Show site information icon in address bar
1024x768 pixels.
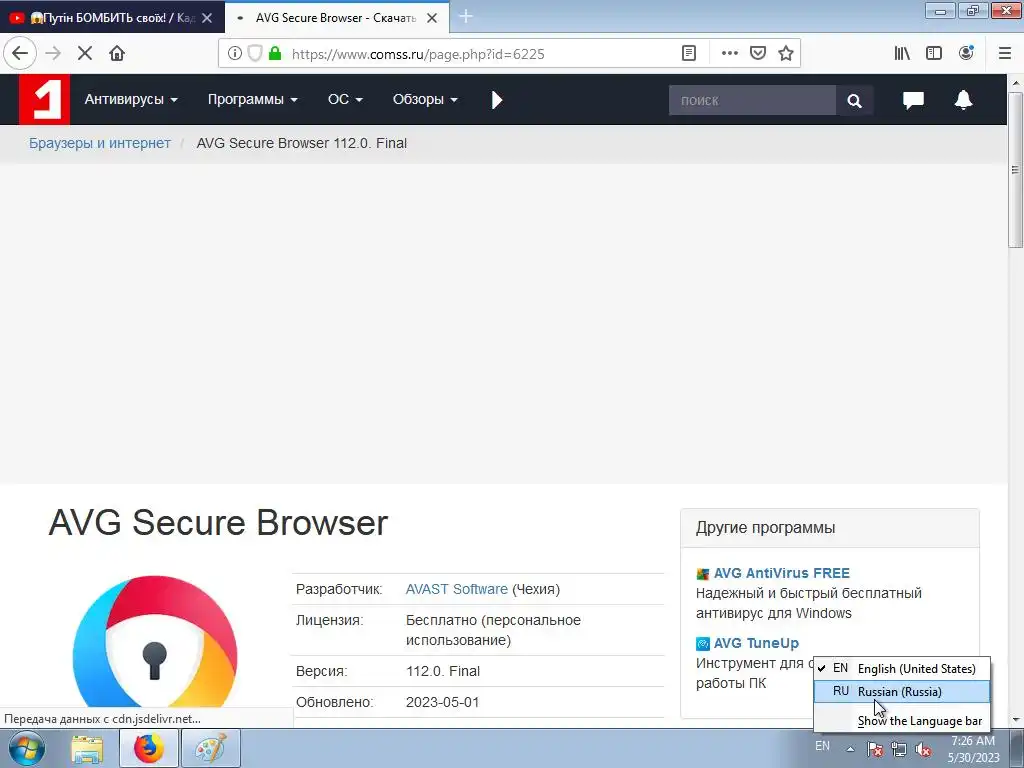[x=234, y=54]
